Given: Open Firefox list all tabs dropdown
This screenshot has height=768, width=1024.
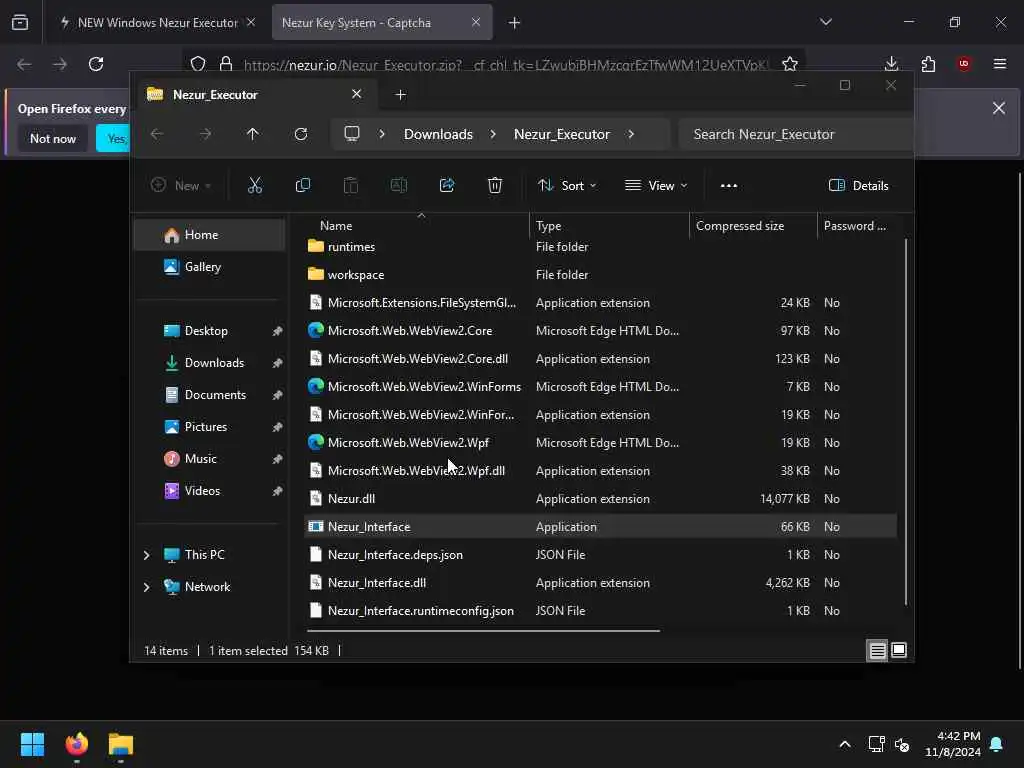Looking at the screenshot, I should 825,22.
